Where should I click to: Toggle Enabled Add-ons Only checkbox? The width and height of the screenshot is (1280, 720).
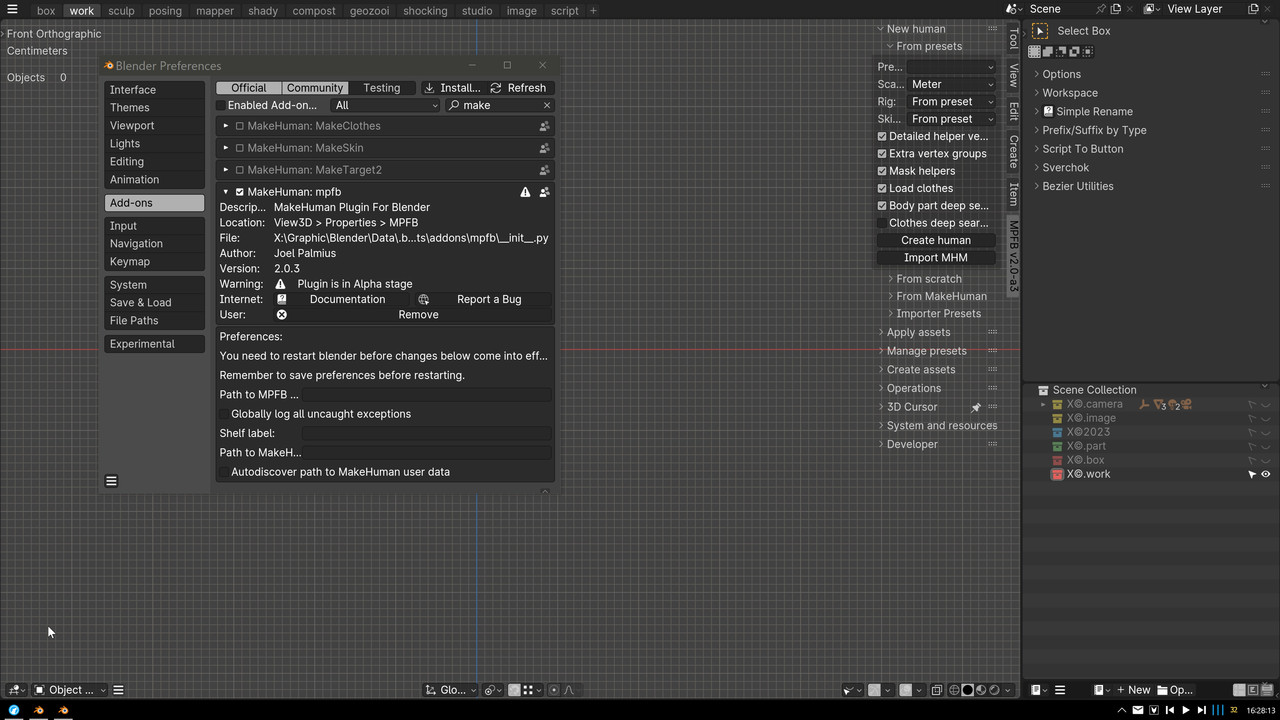(x=221, y=105)
